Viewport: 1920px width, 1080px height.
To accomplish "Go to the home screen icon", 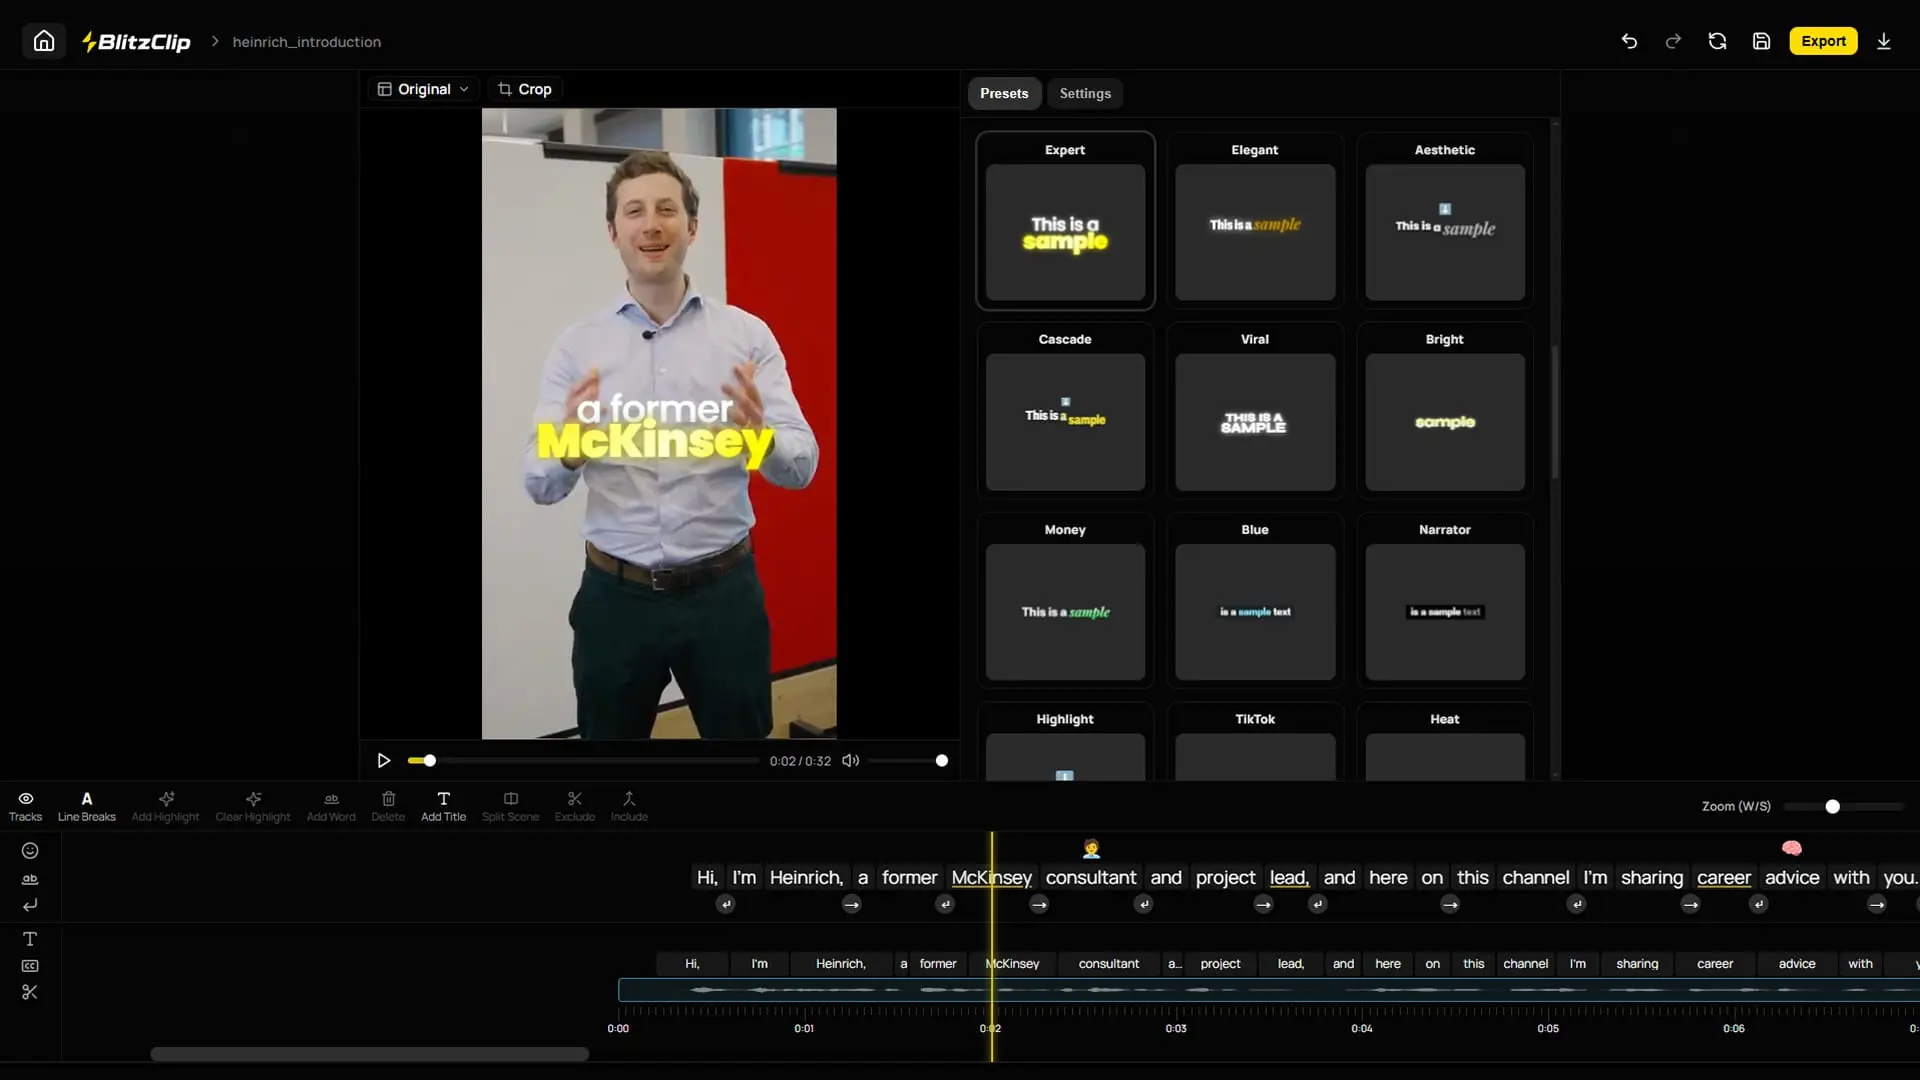I will 44,41.
